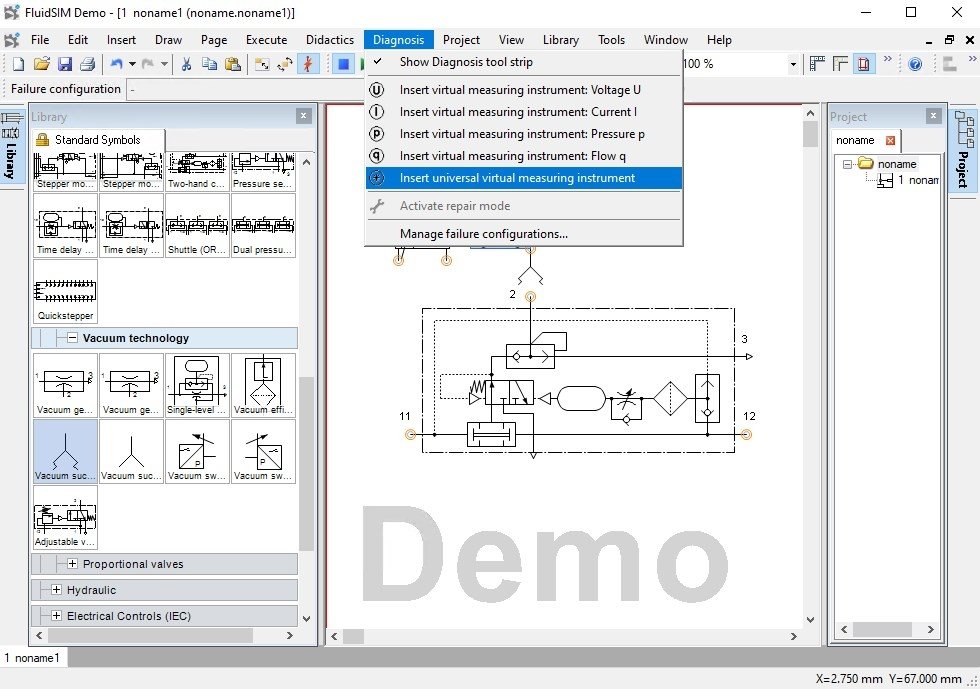Print the circuit using the printer icon
The width and height of the screenshot is (980, 689).
pos(88,64)
